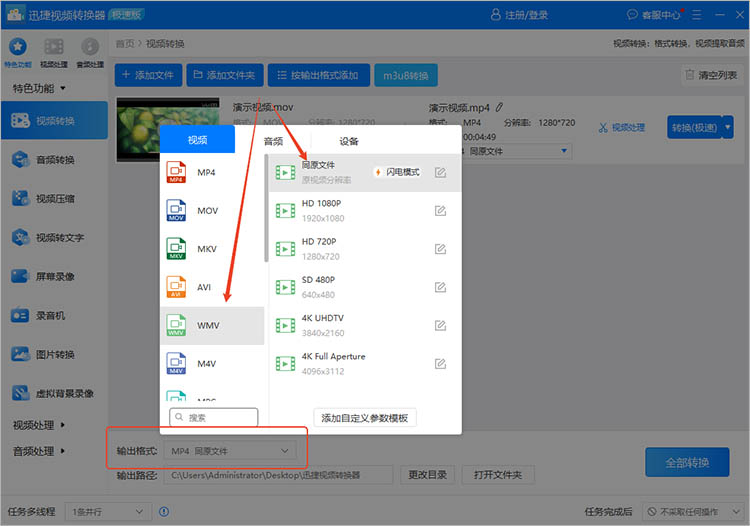Image resolution: width=750 pixels, height=526 pixels.
Task: Click the 转换(极速) button
Action: coord(695,127)
